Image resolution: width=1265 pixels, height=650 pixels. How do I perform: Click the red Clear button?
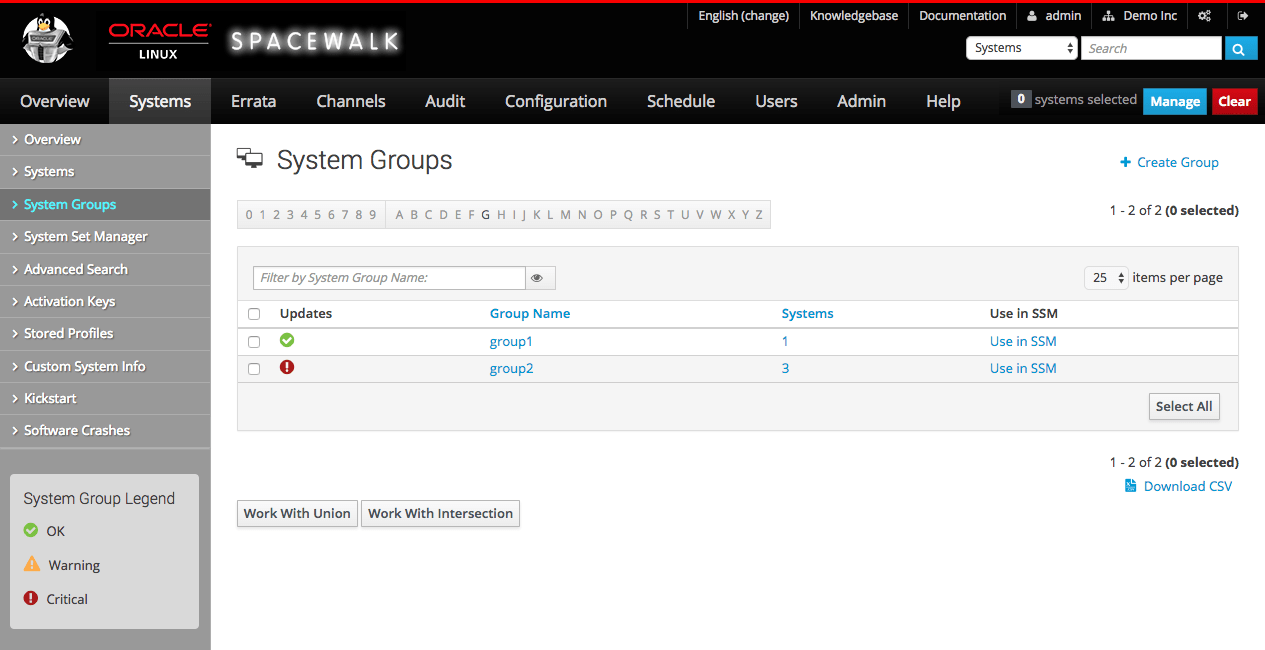click(x=1235, y=101)
